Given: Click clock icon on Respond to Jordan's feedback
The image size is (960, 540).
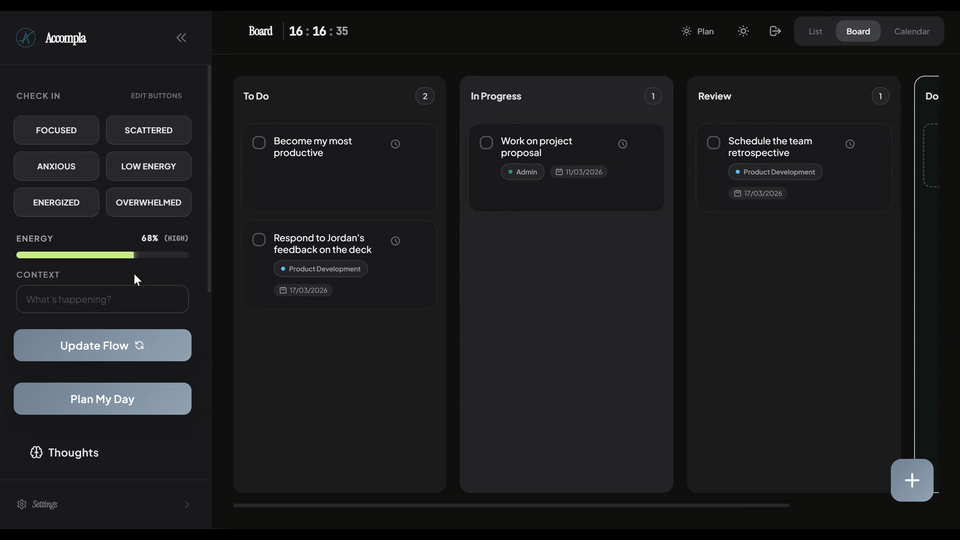Looking at the screenshot, I should click(395, 241).
